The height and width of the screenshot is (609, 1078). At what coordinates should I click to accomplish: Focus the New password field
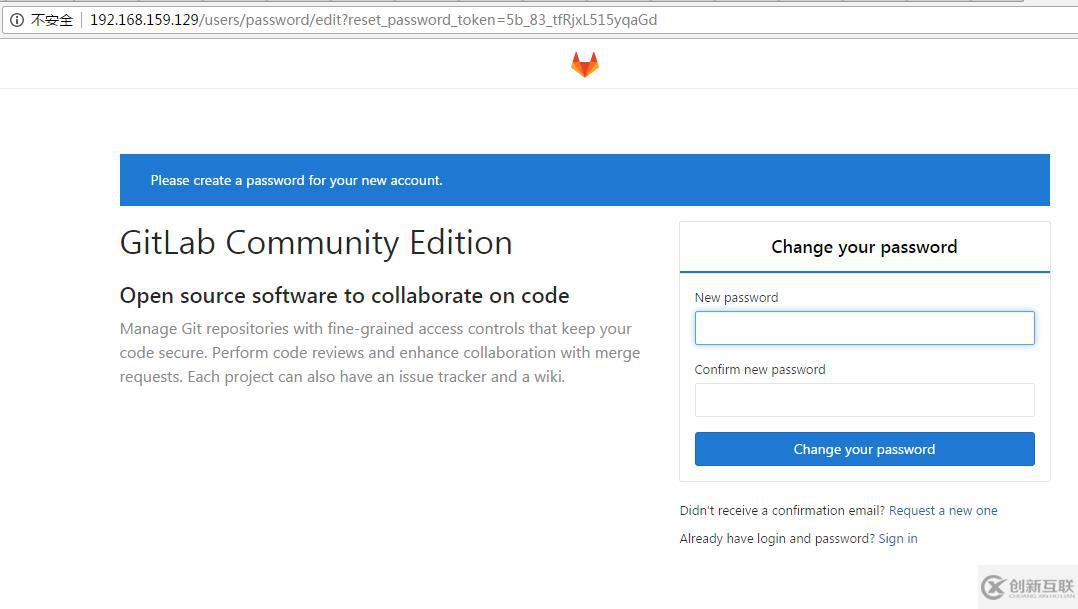864,328
